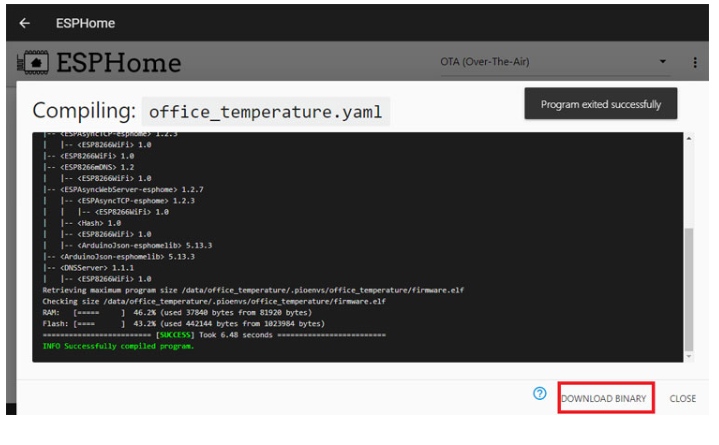Click the blue help question mark icon
The height and width of the screenshot is (445, 719).
click(x=537, y=398)
